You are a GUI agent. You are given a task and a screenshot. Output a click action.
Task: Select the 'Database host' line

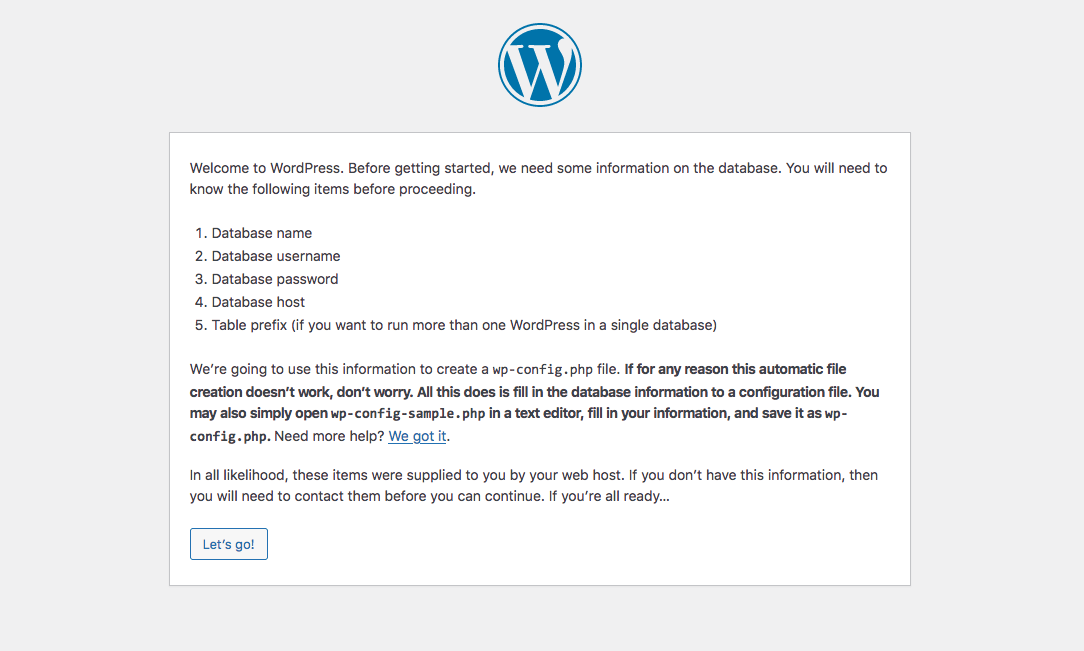[257, 301]
